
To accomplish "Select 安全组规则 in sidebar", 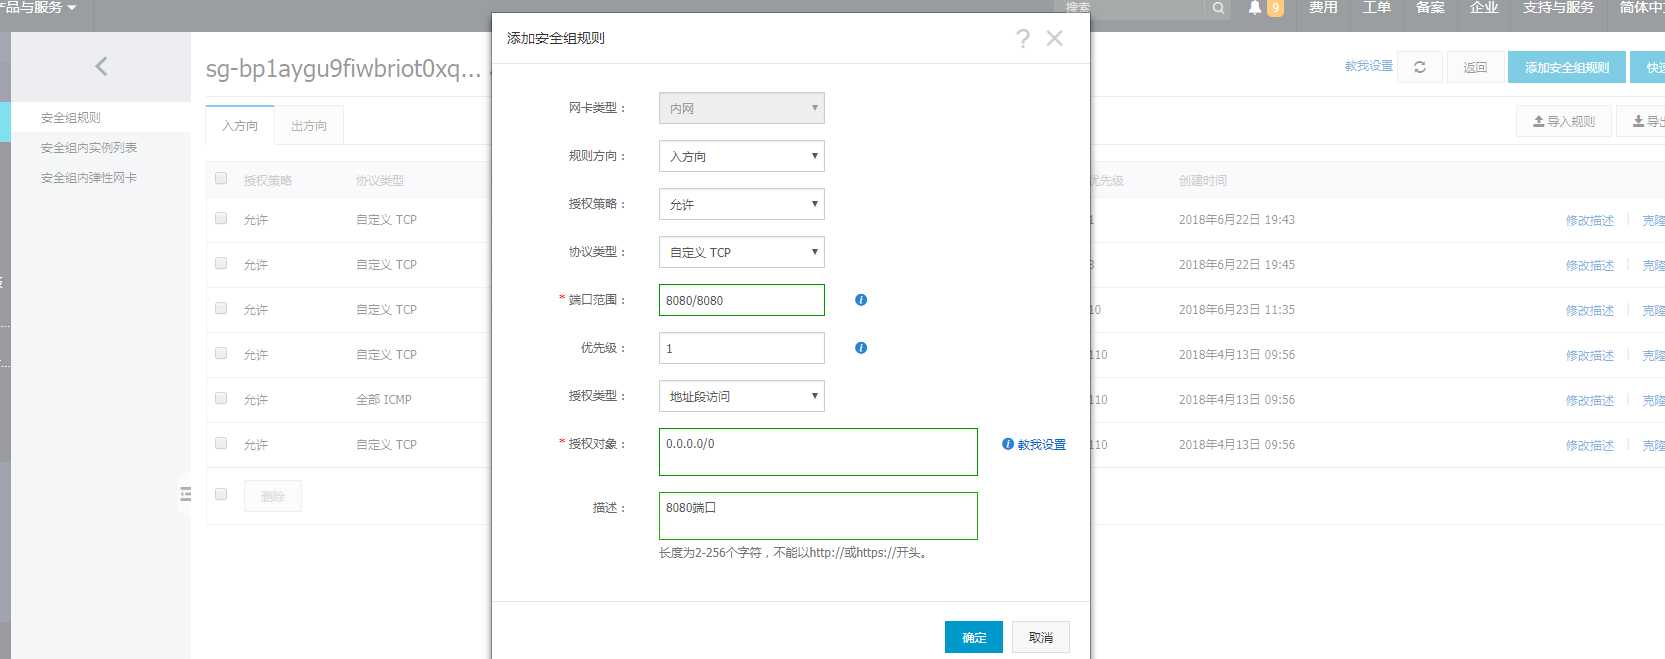I will click(x=71, y=118).
